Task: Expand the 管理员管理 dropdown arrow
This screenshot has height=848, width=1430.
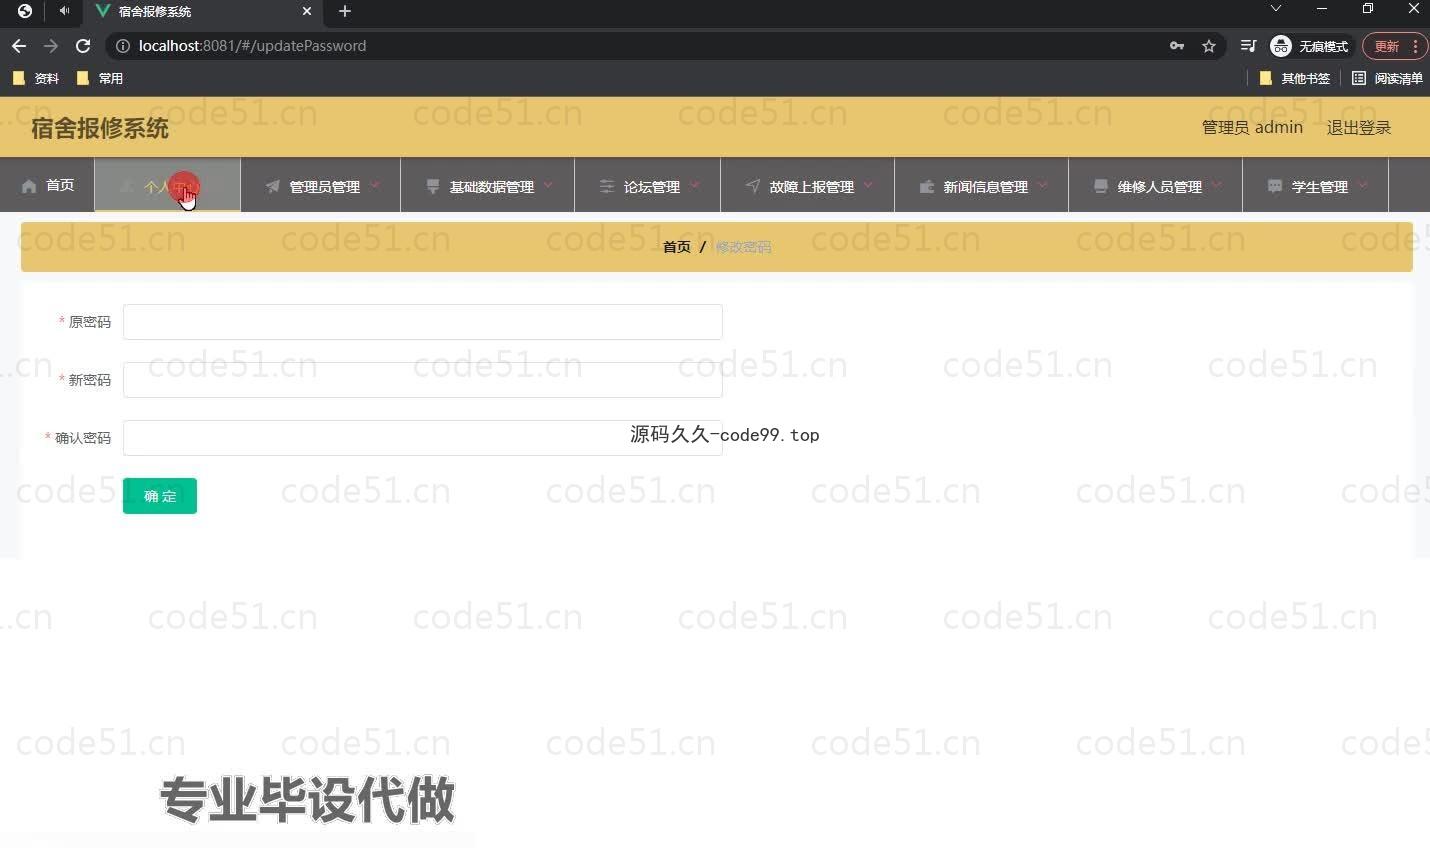Action: click(375, 185)
